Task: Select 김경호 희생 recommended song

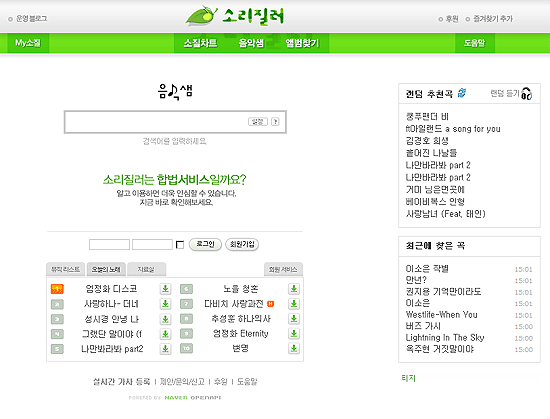Action: pyautogui.click(x=427, y=141)
